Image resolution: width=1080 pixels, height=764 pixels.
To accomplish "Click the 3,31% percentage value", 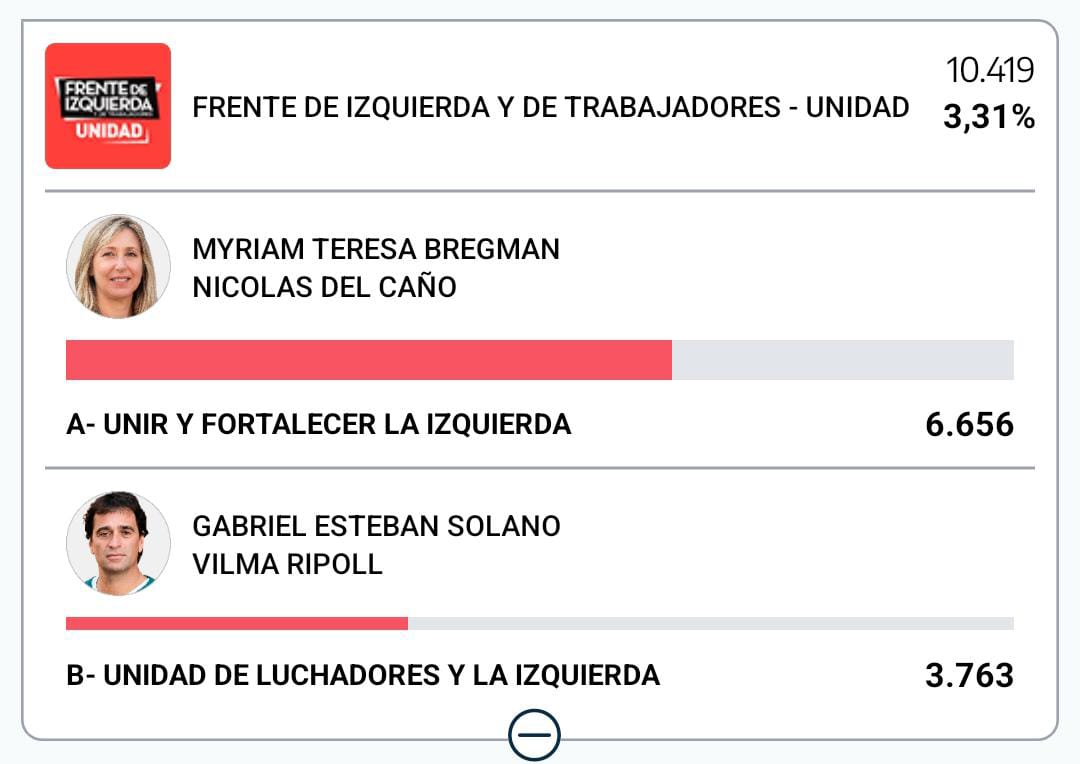I will tap(988, 119).
